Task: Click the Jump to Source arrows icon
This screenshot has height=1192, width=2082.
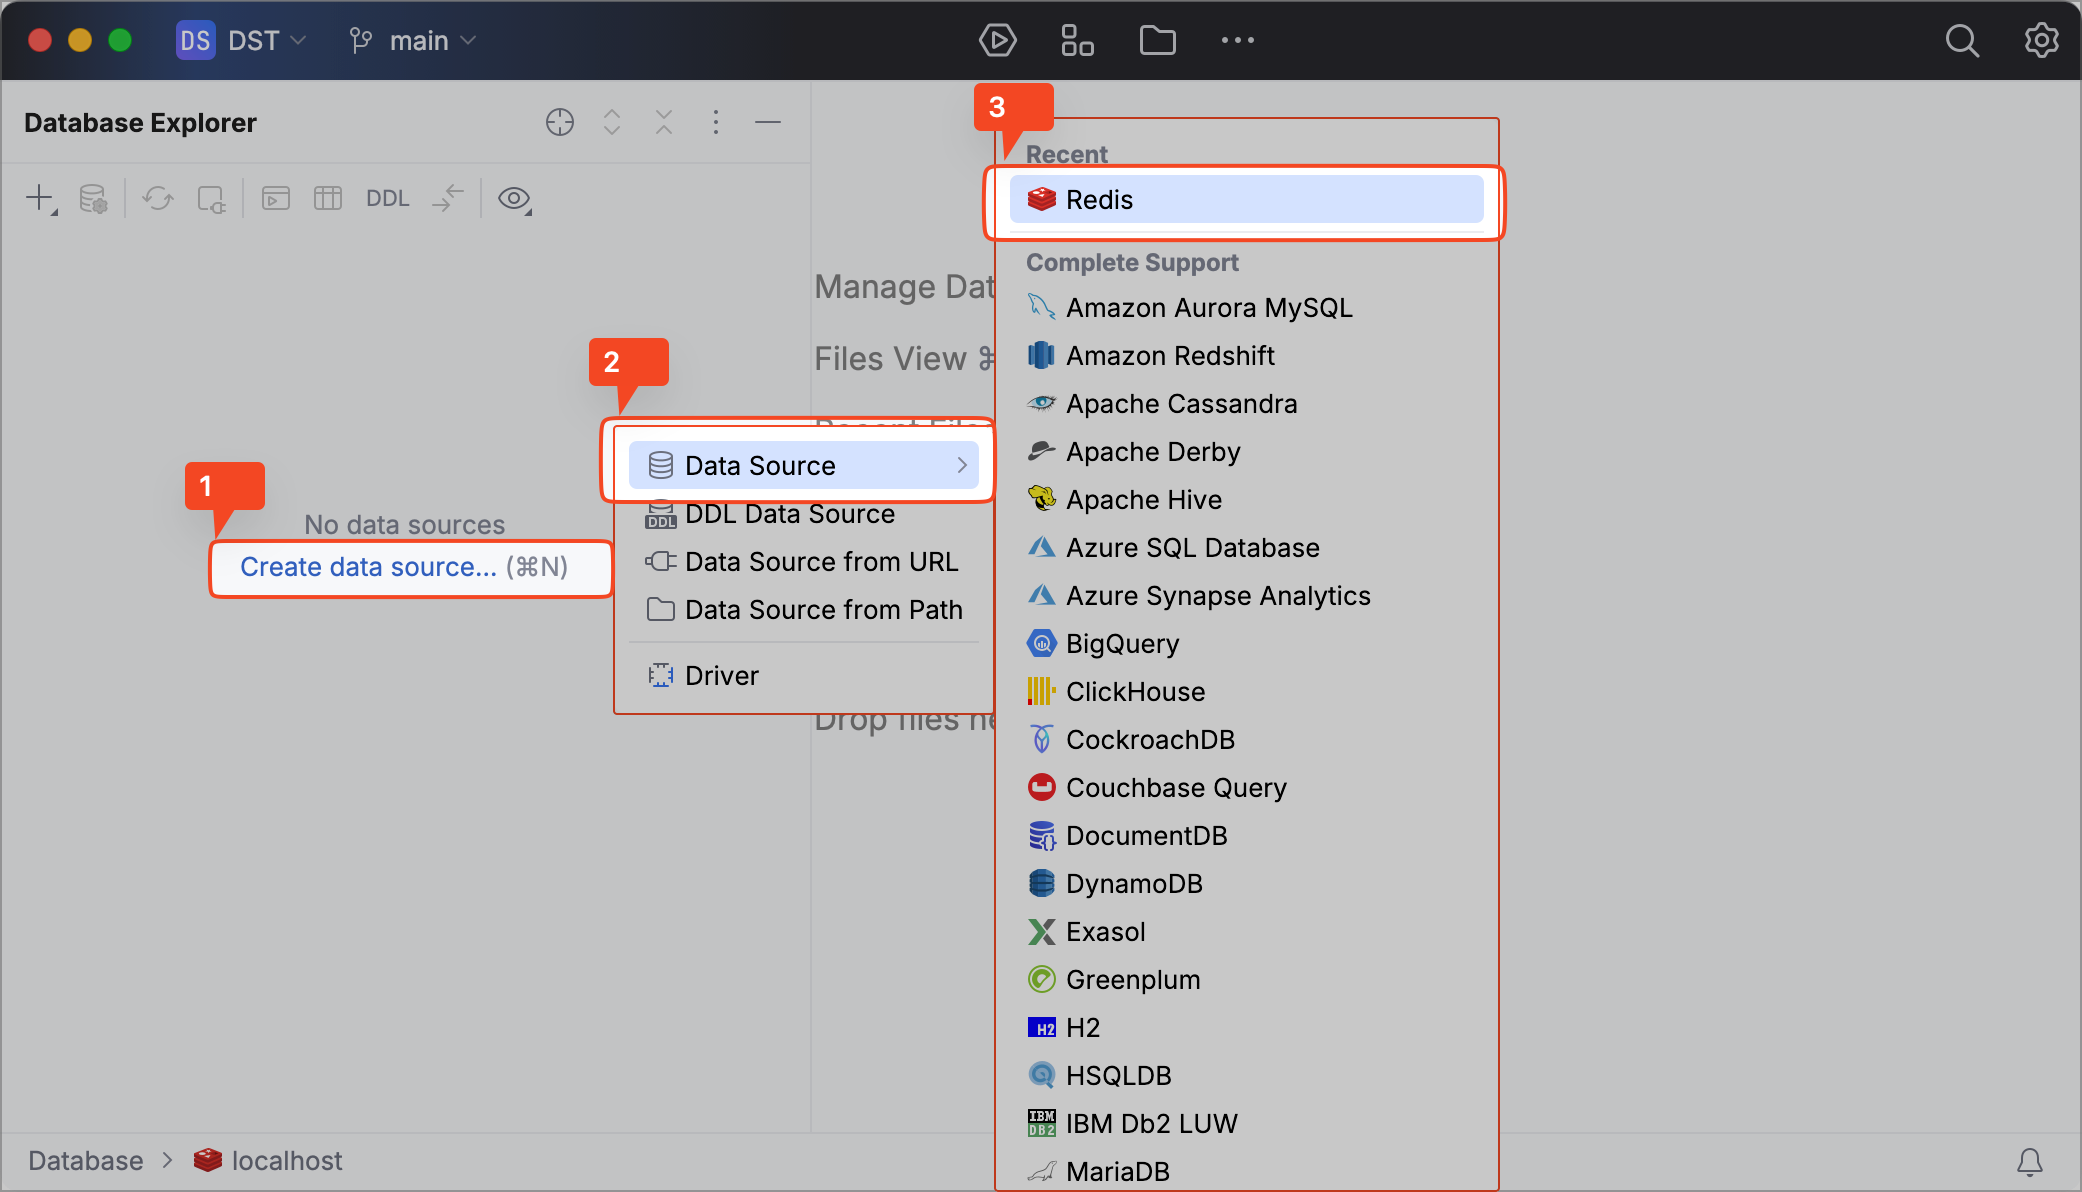Action: [448, 198]
